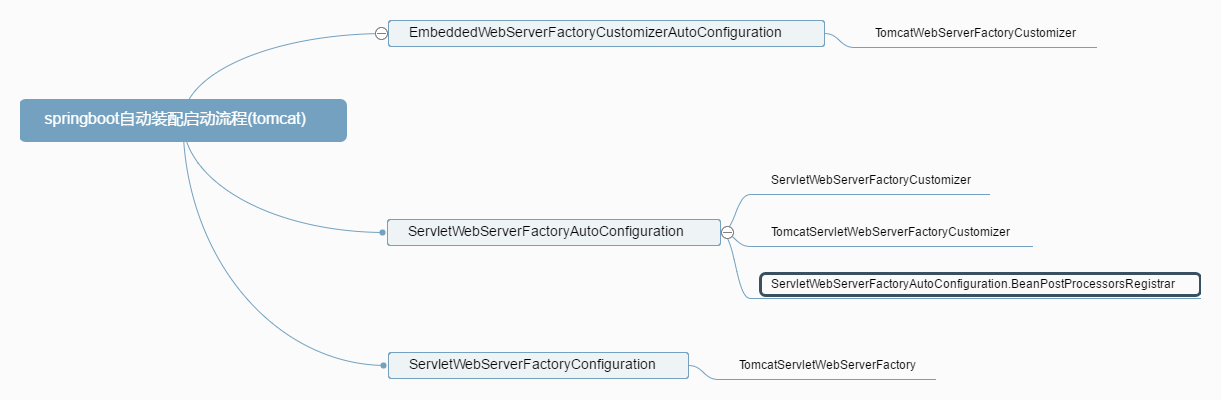The height and width of the screenshot is (400, 1221).
Task: Click the connector dot left of ServletWebServerFactoryConfiguration
Action: coord(383,365)
